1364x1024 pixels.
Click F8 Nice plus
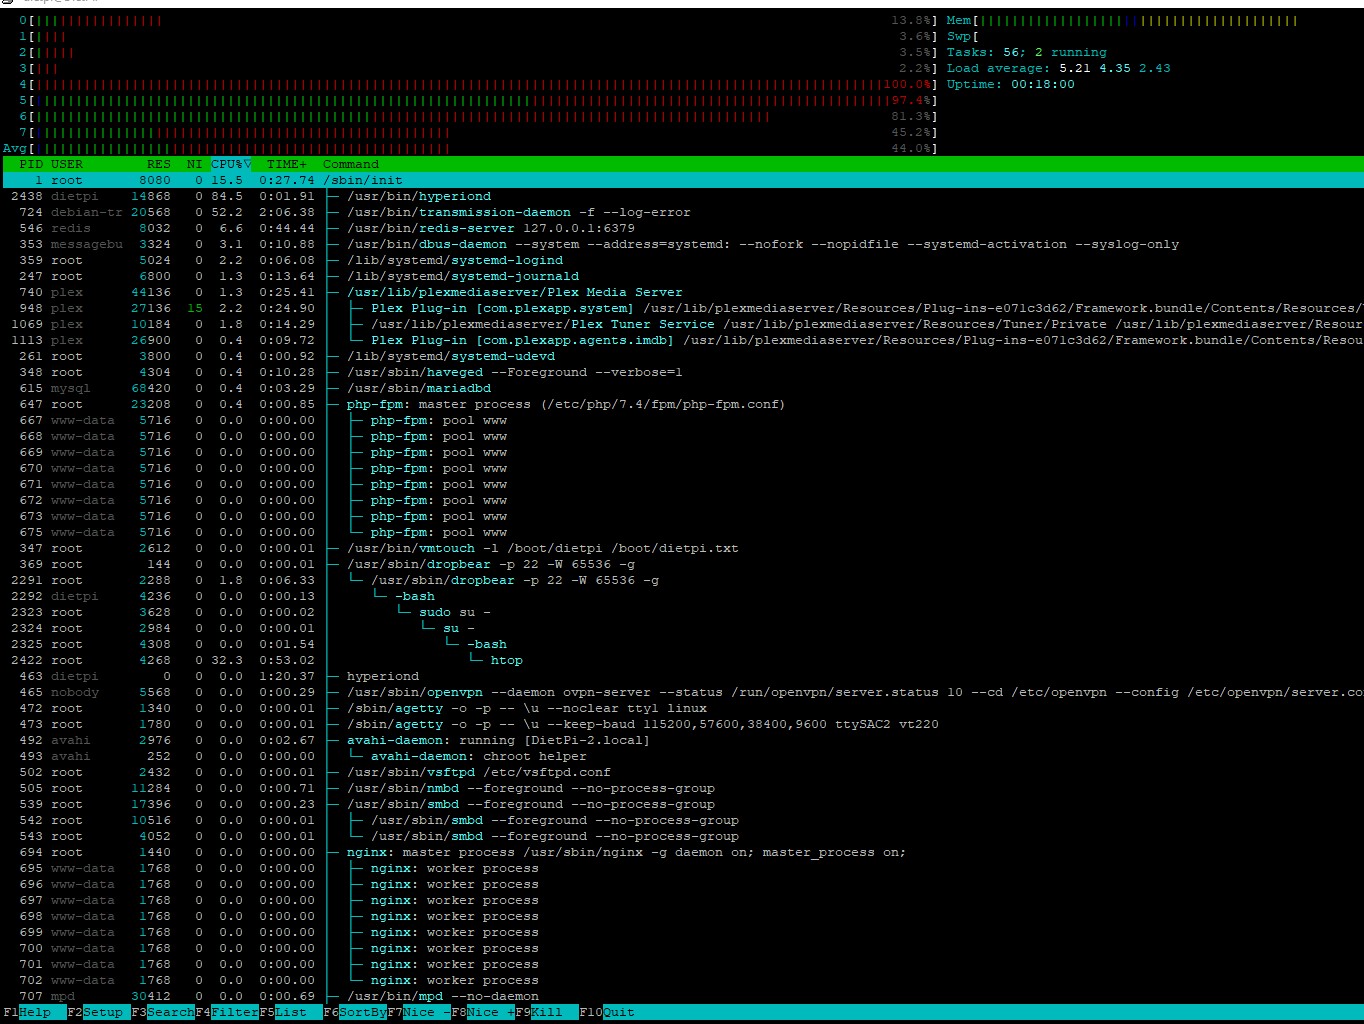click(x=483, y=1012)
